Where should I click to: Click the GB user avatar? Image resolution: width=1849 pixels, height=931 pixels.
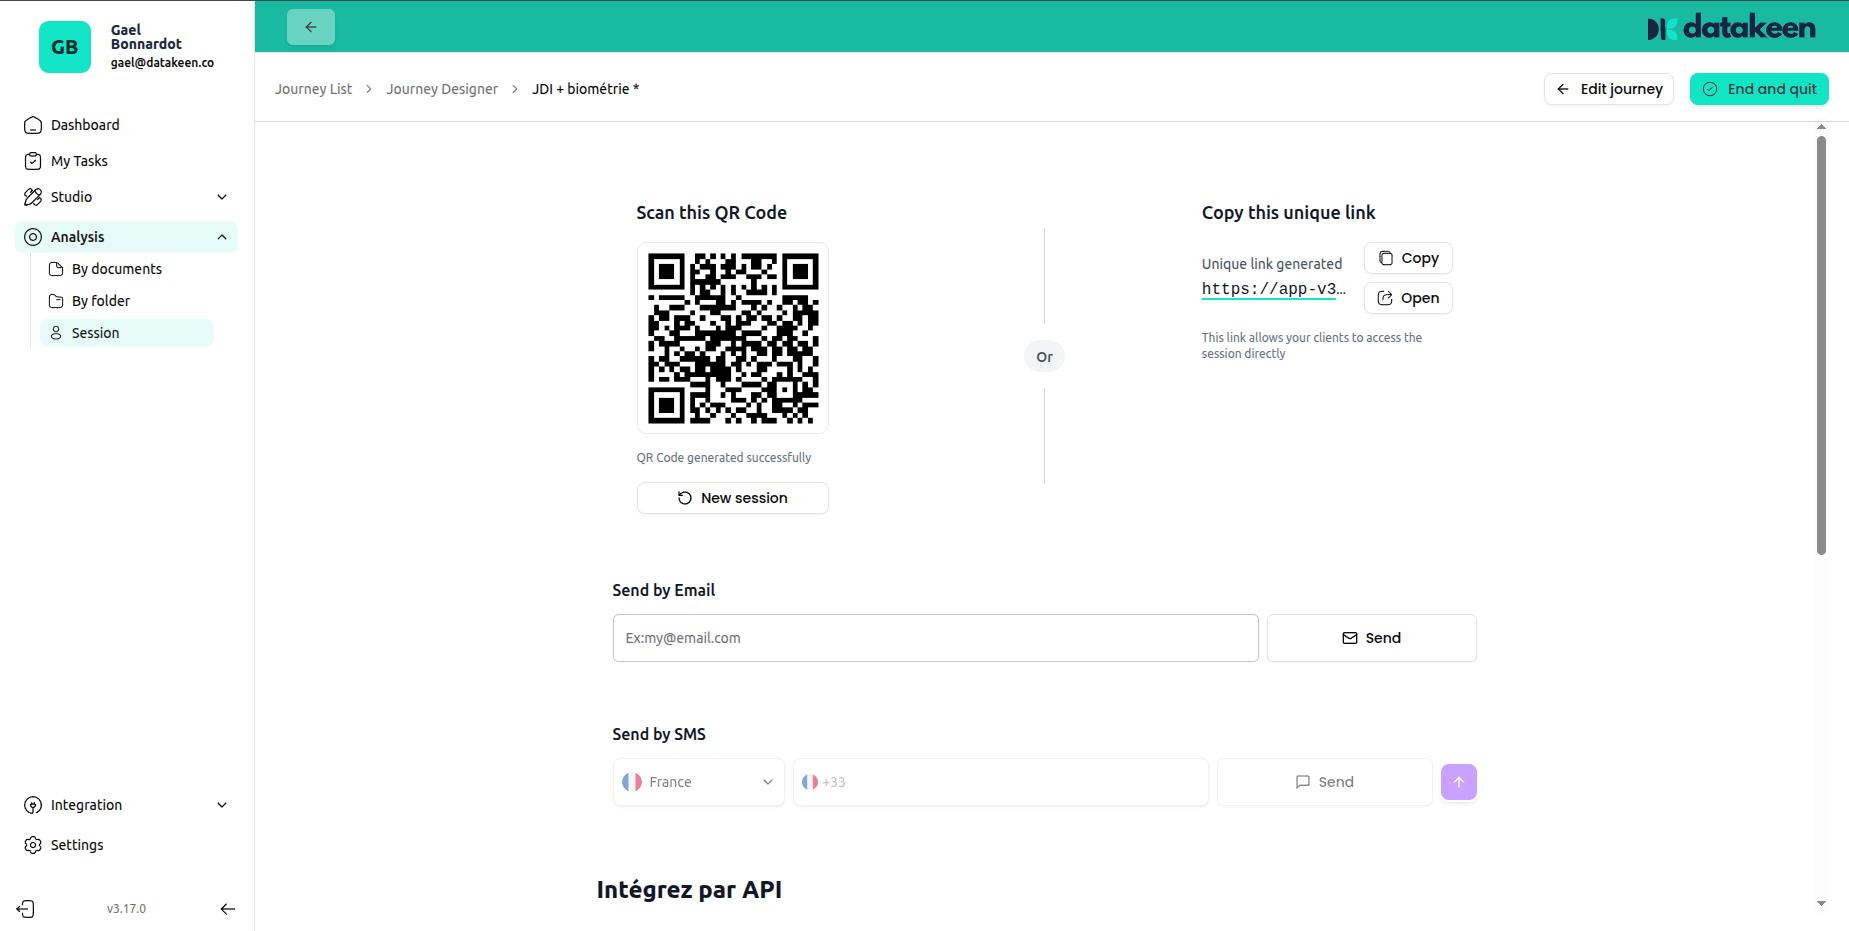[x=65, y=47]
